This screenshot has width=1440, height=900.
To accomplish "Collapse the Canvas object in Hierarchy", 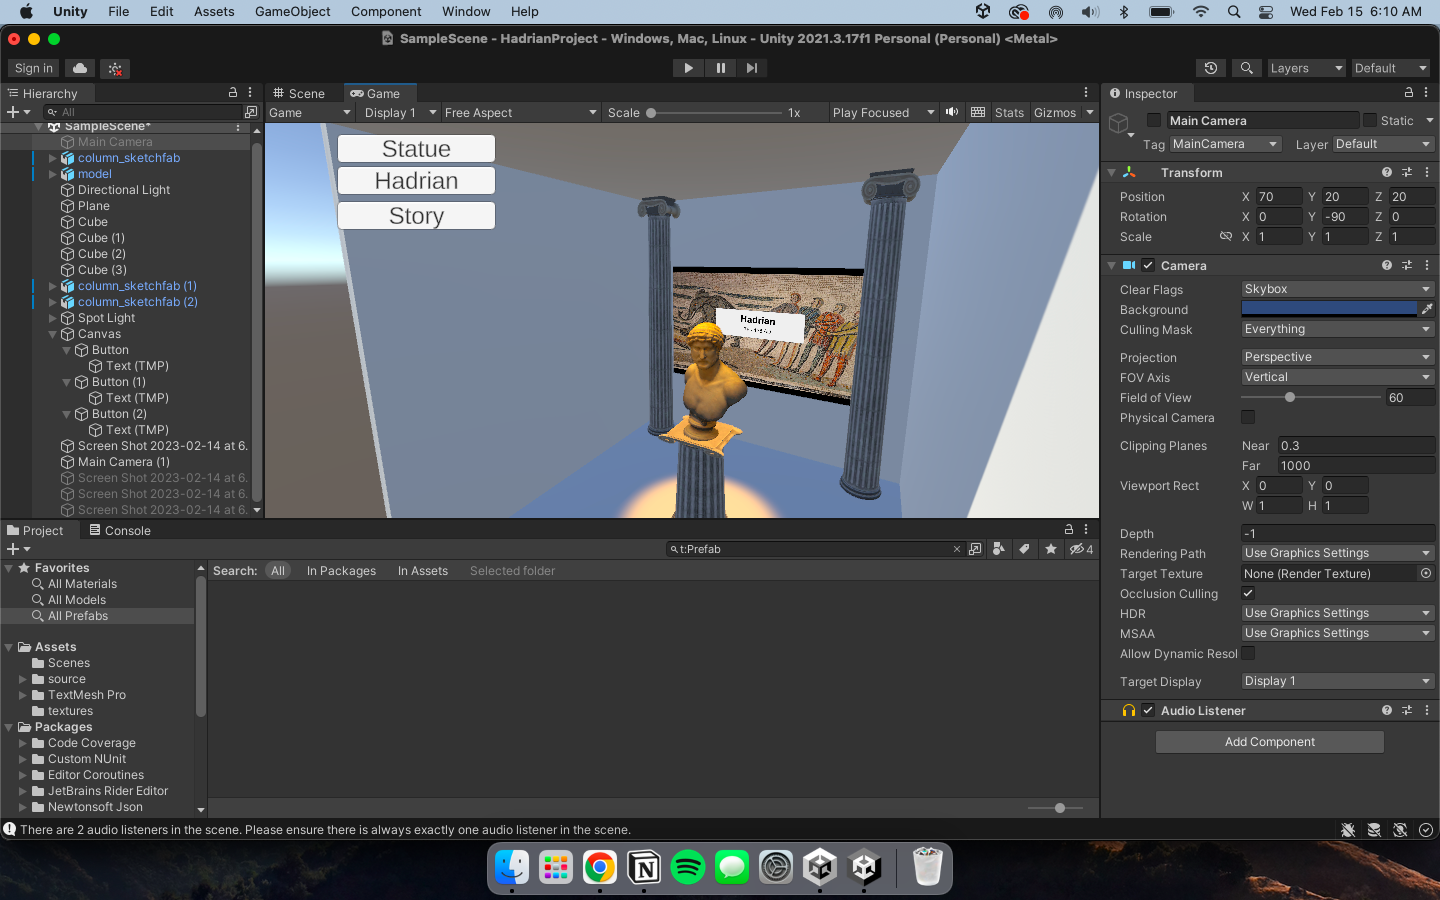I will pyautogui.click(x=53, y=334).
